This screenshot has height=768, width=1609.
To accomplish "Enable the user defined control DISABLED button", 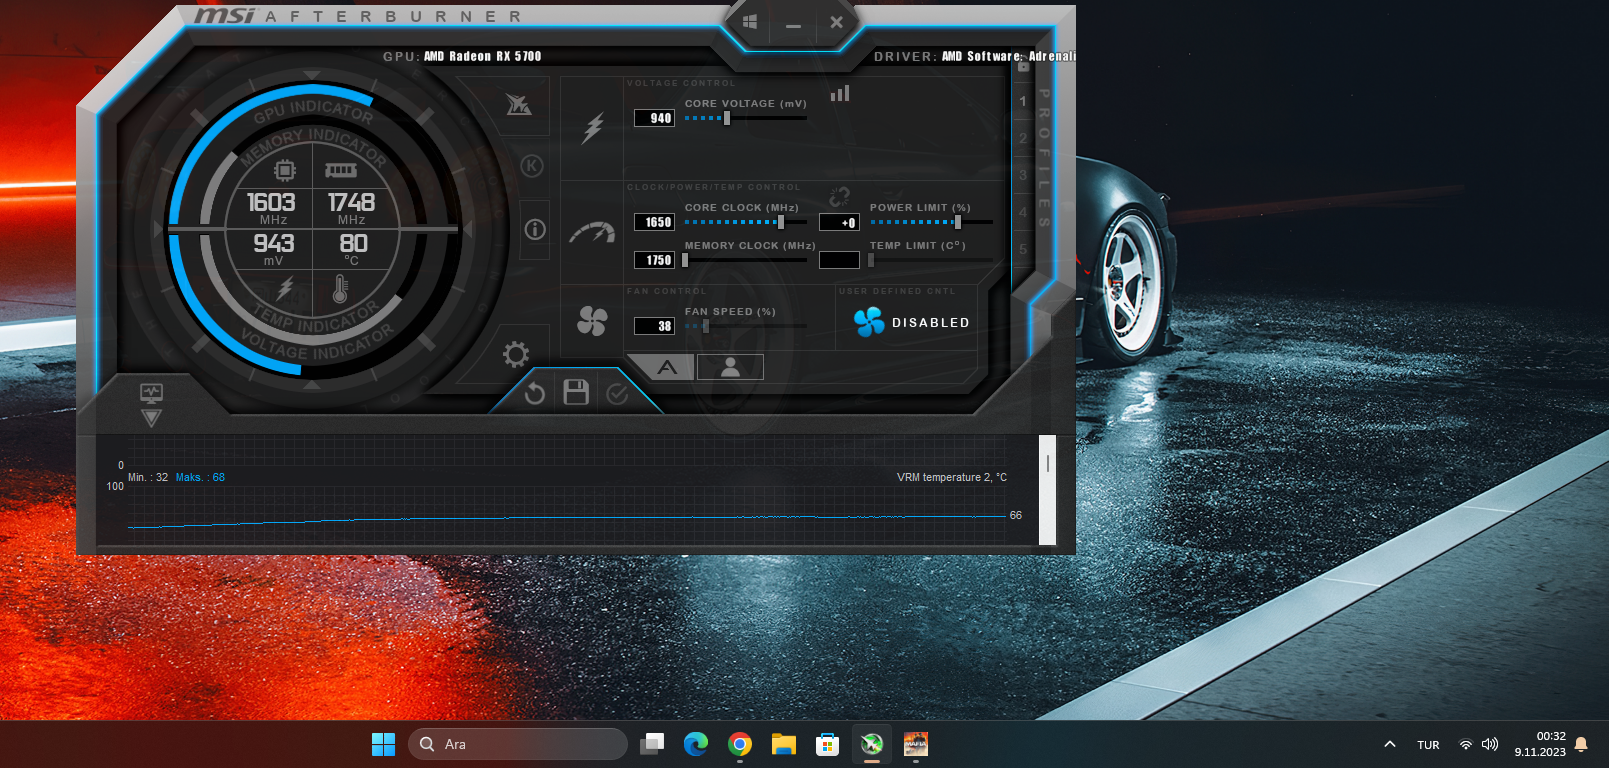I will [x=911, y=322].
